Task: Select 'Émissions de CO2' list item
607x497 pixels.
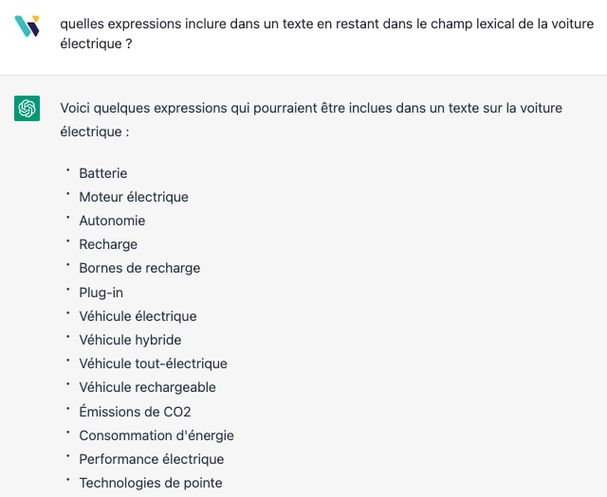Action: pyautogui.click(x=135, y=411)
